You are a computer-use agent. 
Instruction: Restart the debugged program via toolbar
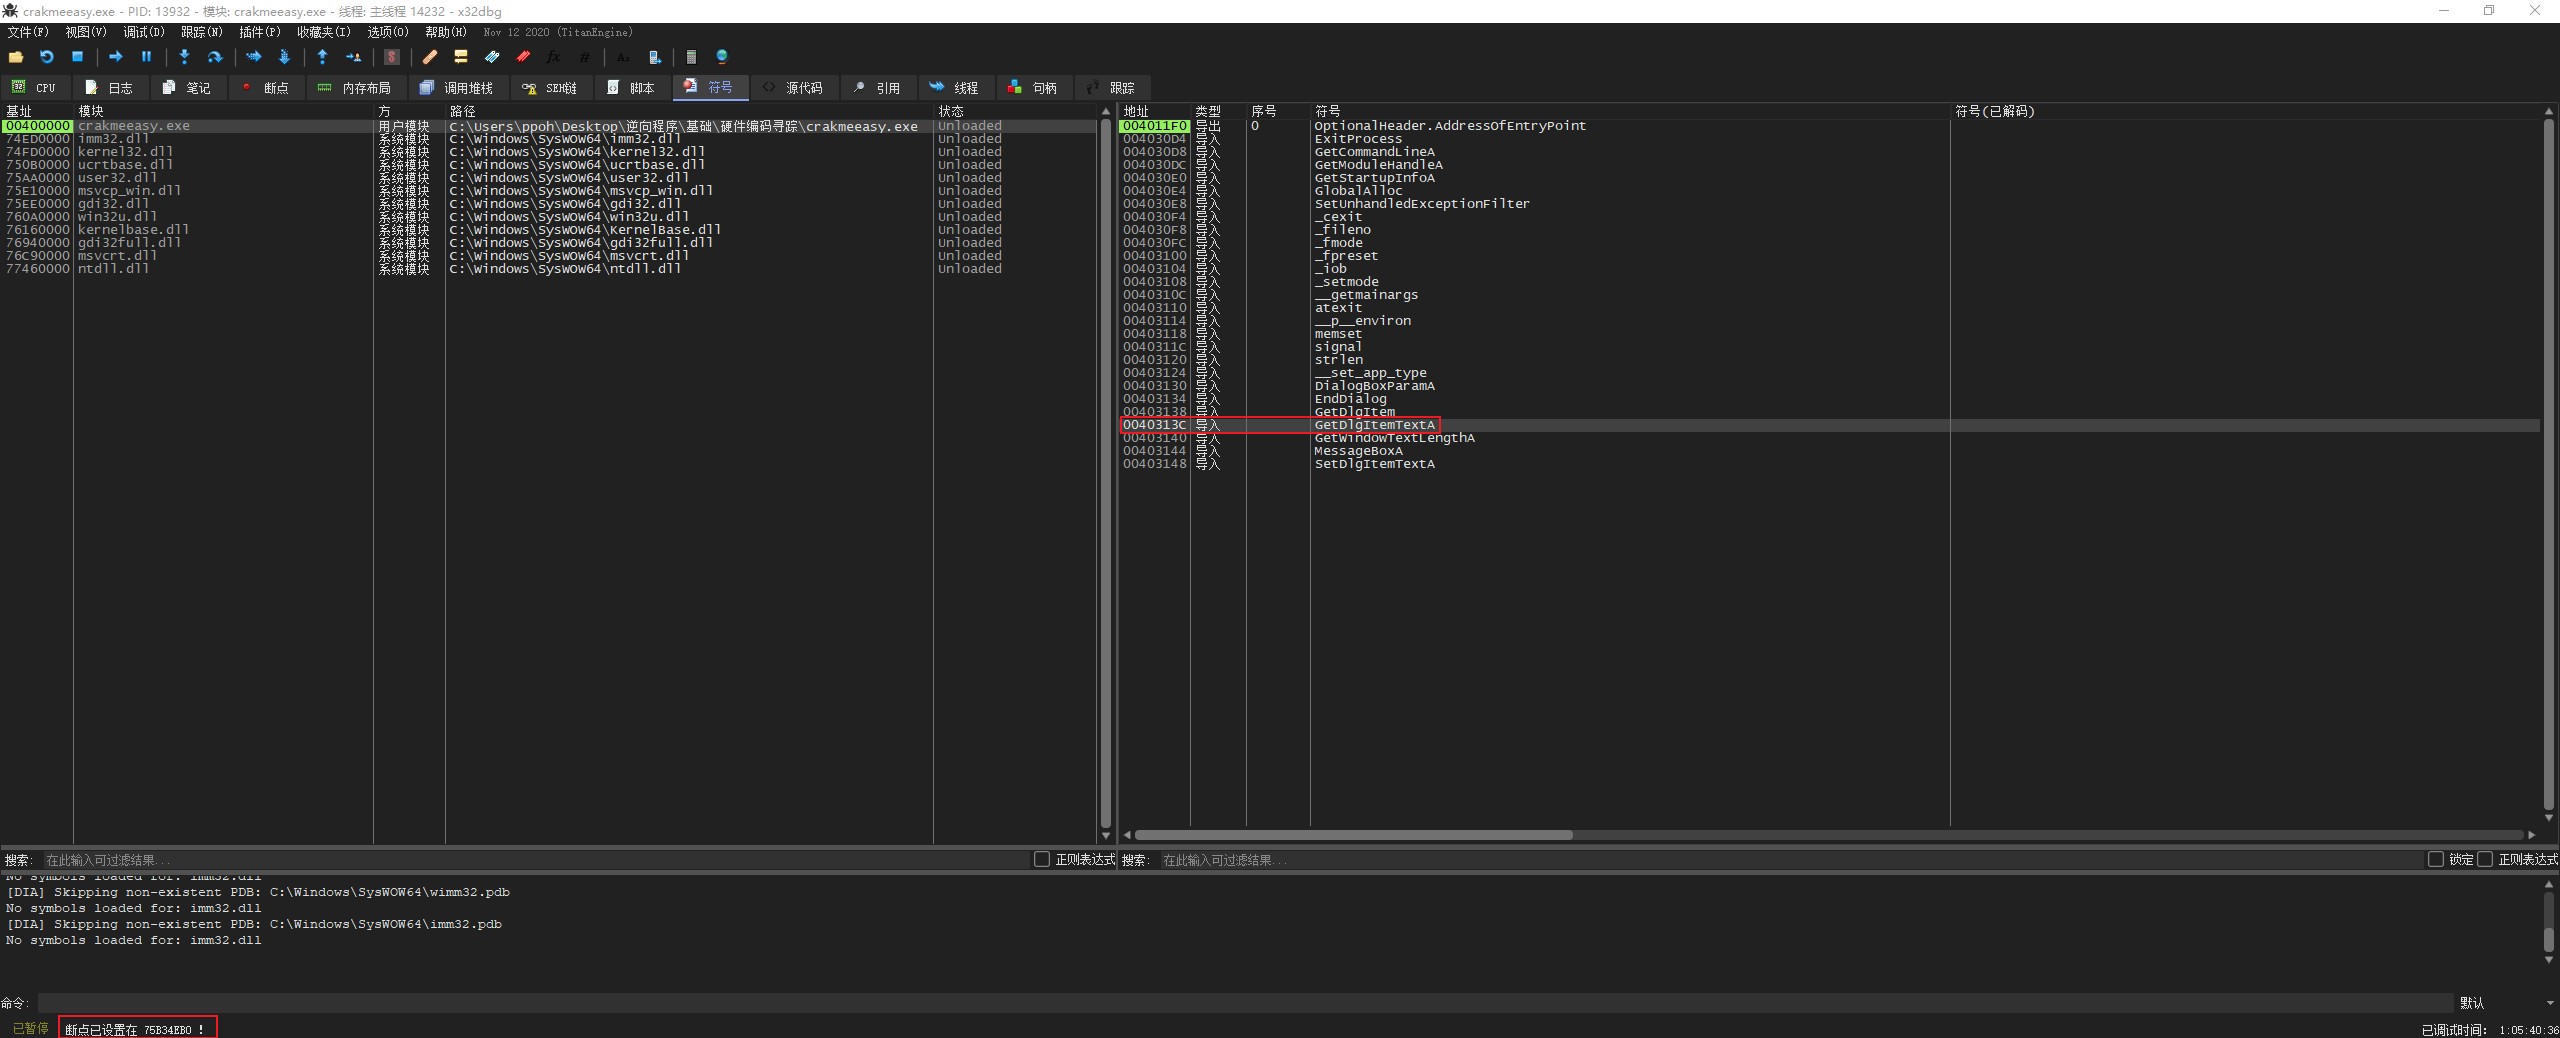[x=46, y=57]
